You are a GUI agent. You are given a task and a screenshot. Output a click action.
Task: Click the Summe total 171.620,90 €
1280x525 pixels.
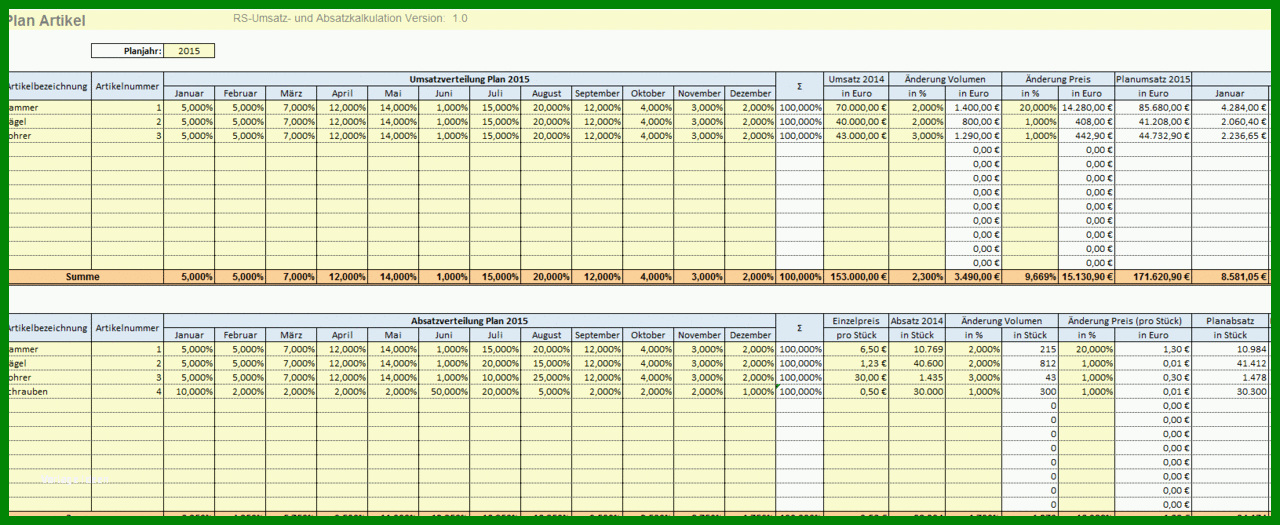[1153, 276]
